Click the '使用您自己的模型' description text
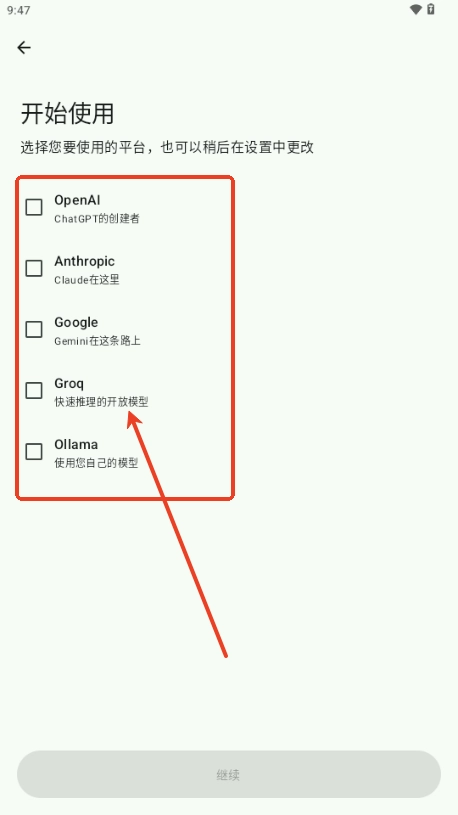Image resolution: width=458 pixels, height=815 pixels. 96,463
